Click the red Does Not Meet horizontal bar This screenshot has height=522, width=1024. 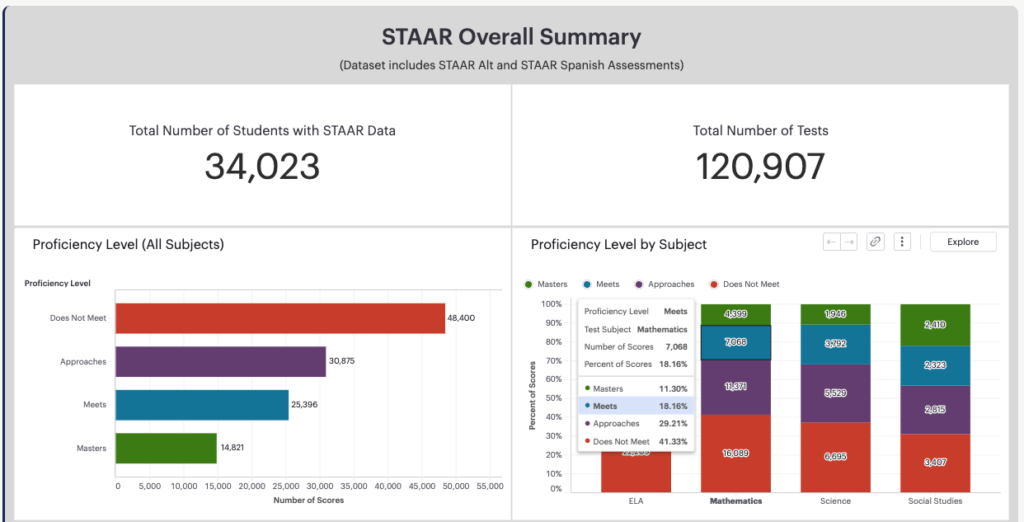(x=280, y=318)
